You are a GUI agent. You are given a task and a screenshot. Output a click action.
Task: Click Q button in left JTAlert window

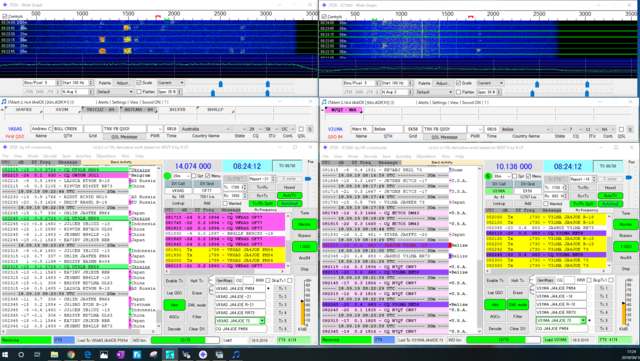point(310,129)
